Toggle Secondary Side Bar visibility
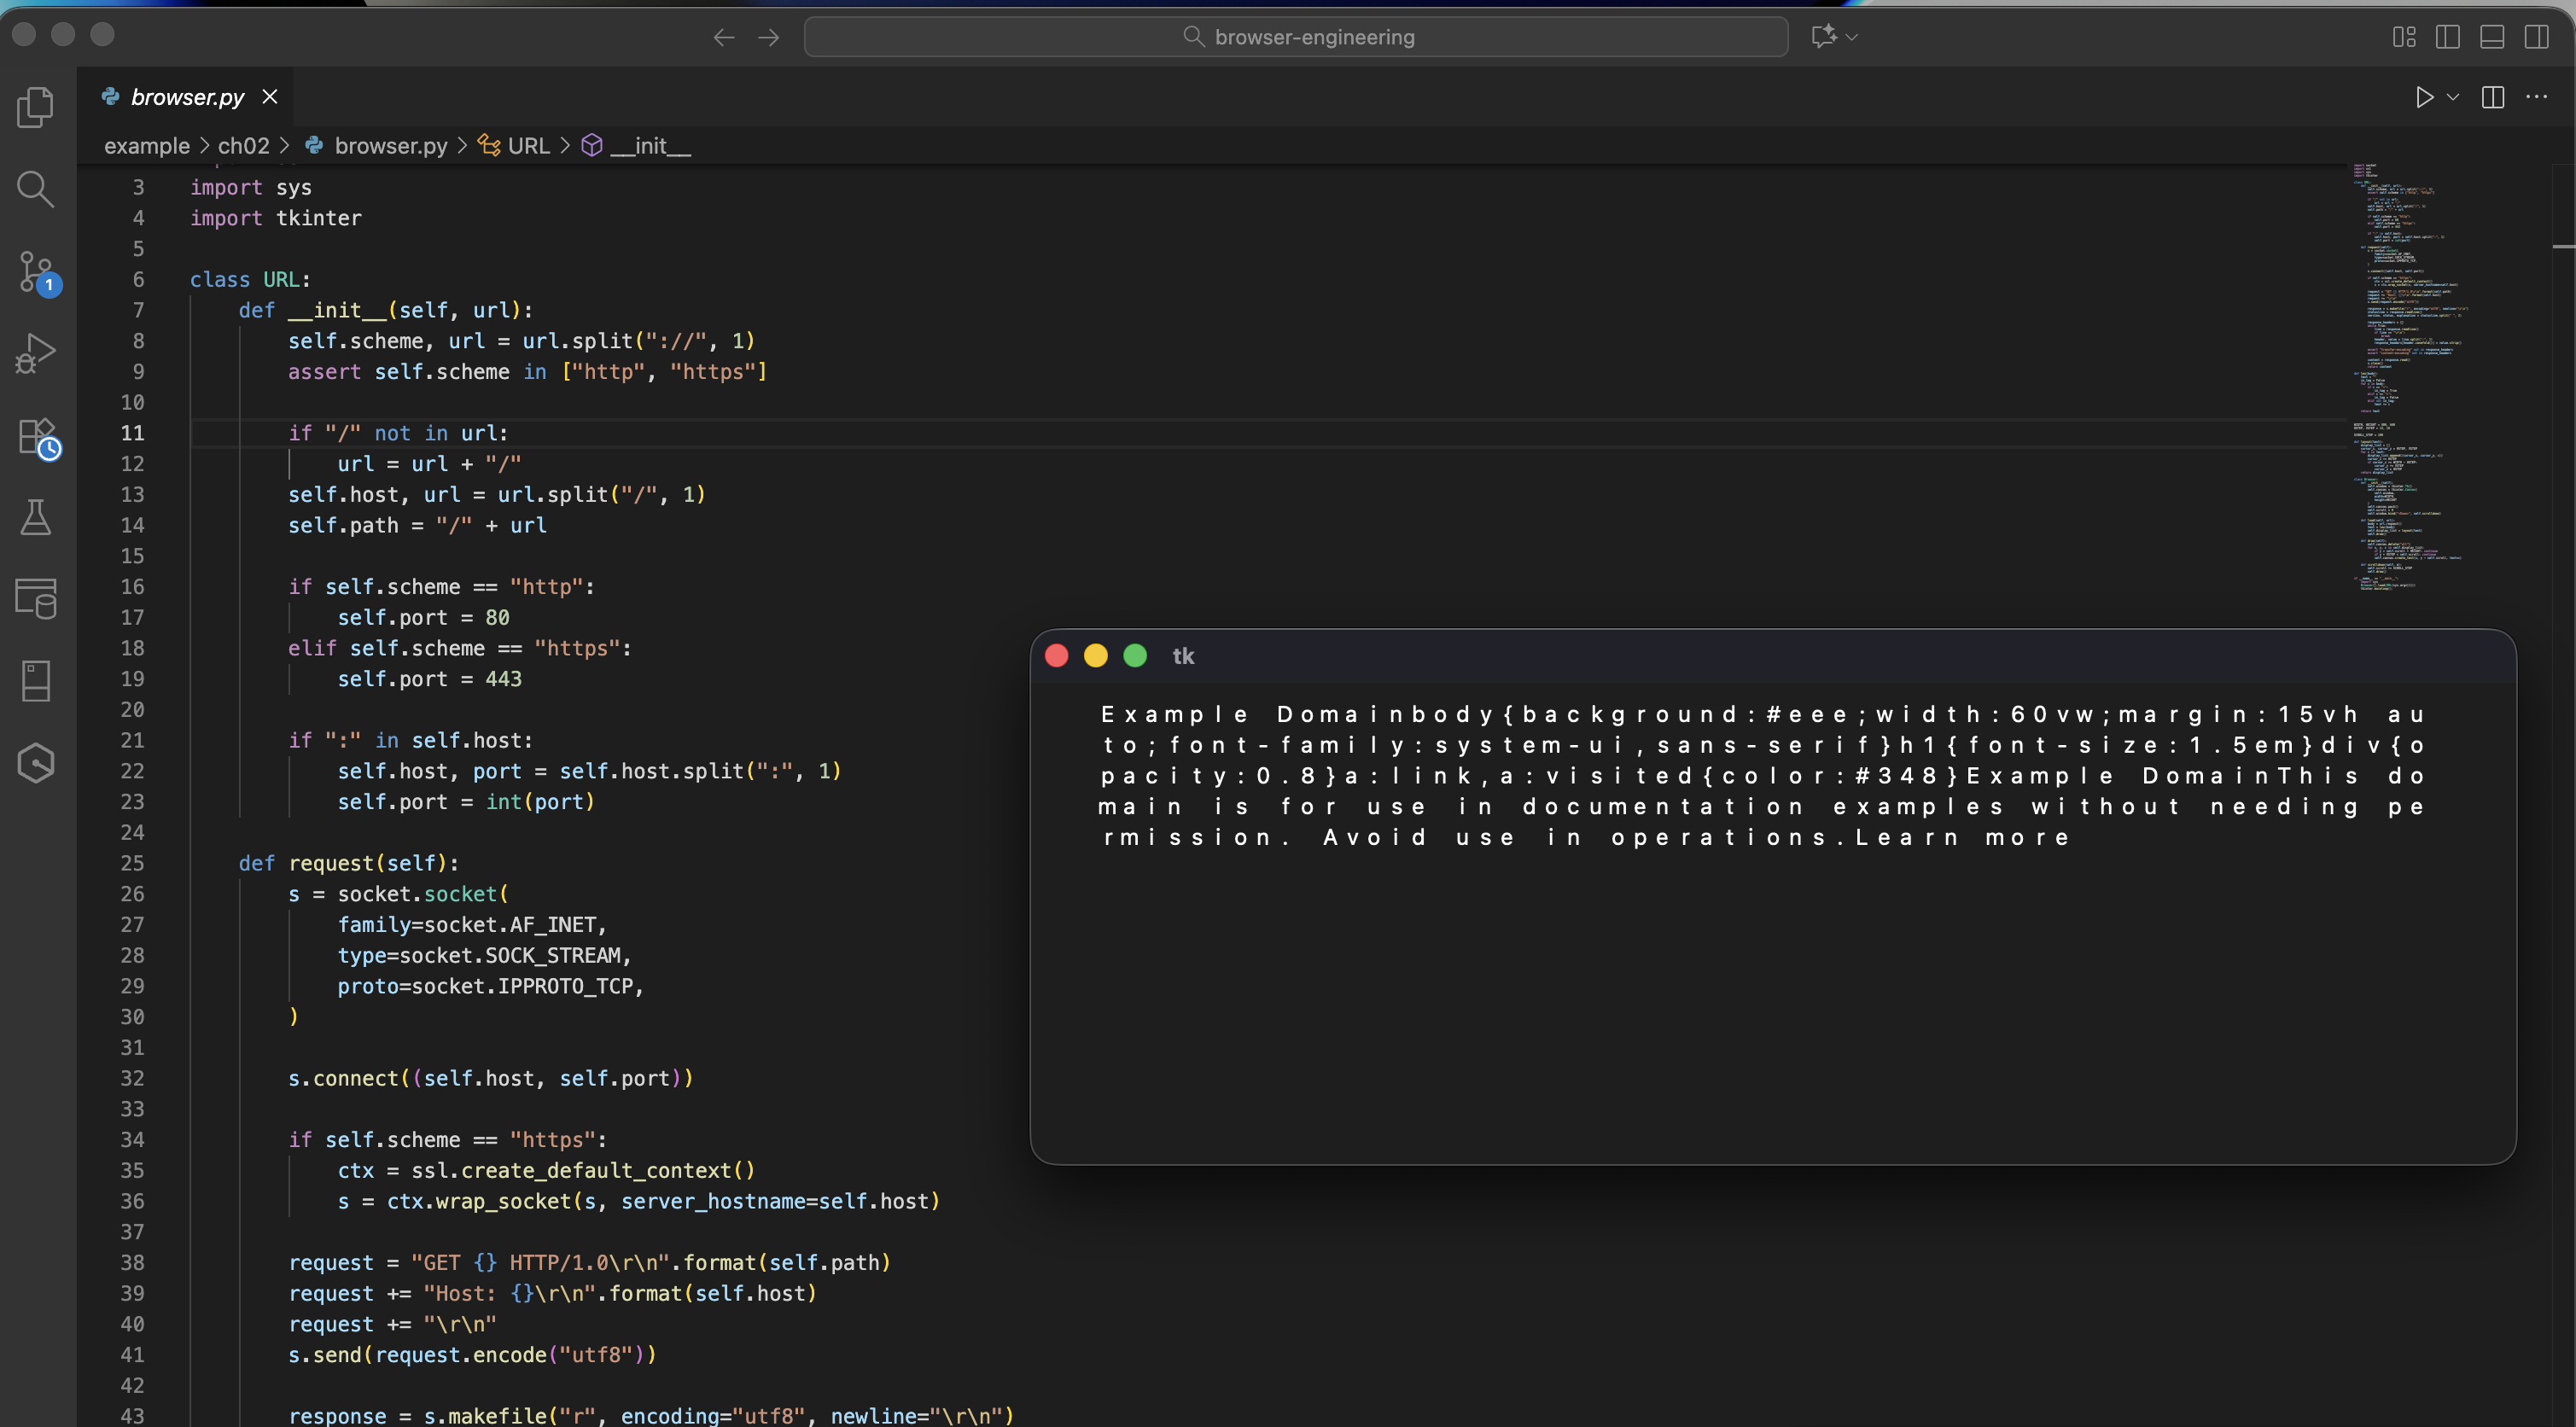Screen dimensions: 2576x1427 click(2536, 37)
